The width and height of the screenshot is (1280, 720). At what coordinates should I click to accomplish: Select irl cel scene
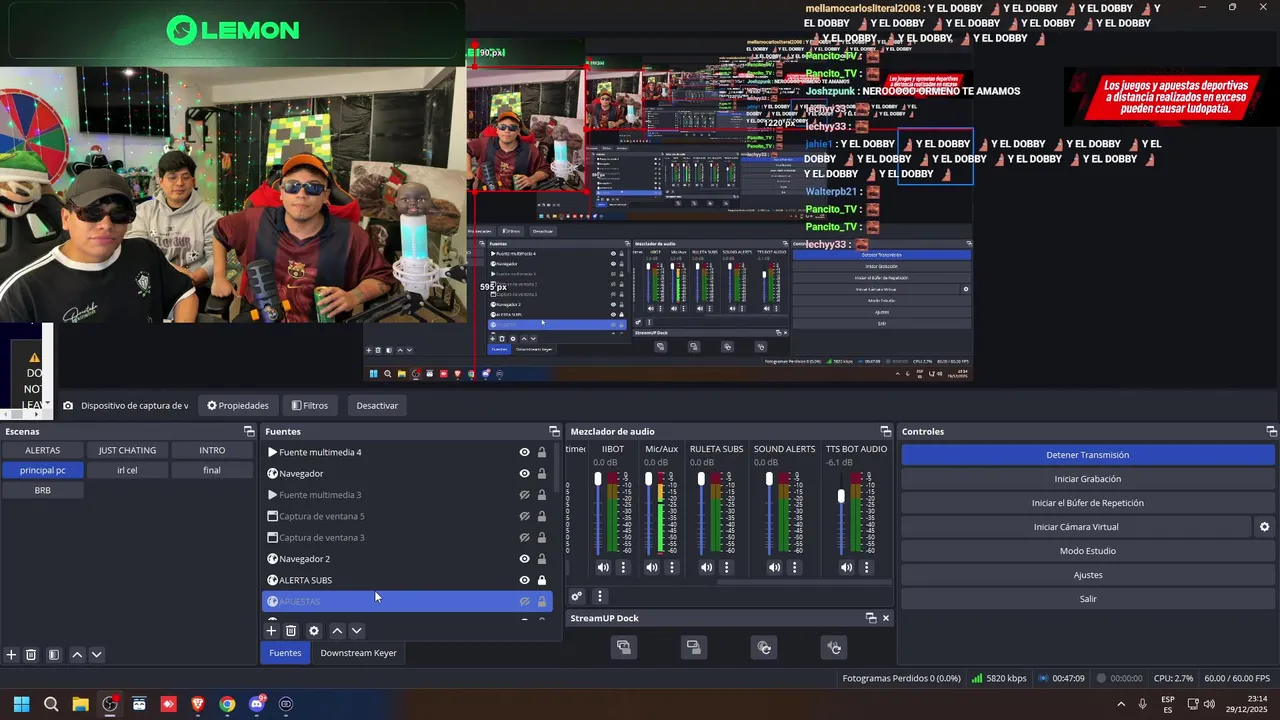pyautogui.click(x=127, y=470)
